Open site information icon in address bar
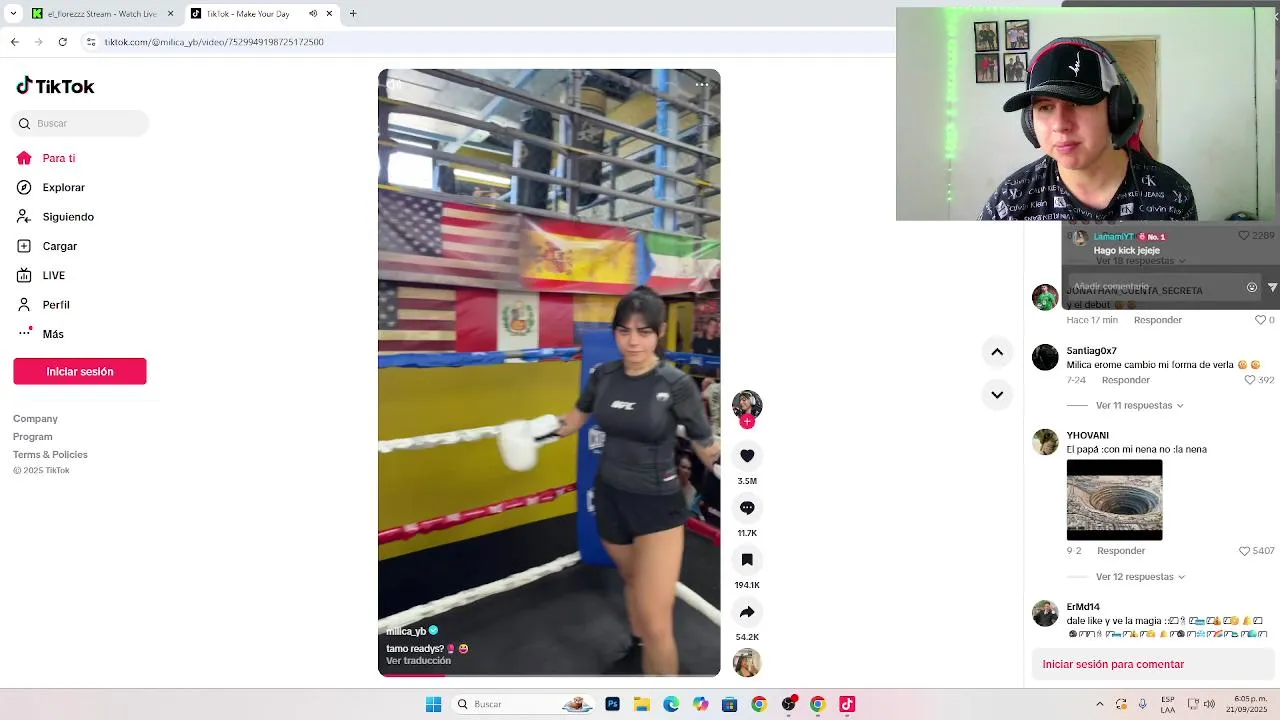Viewport: 1280px width, 720px height. 91,42
